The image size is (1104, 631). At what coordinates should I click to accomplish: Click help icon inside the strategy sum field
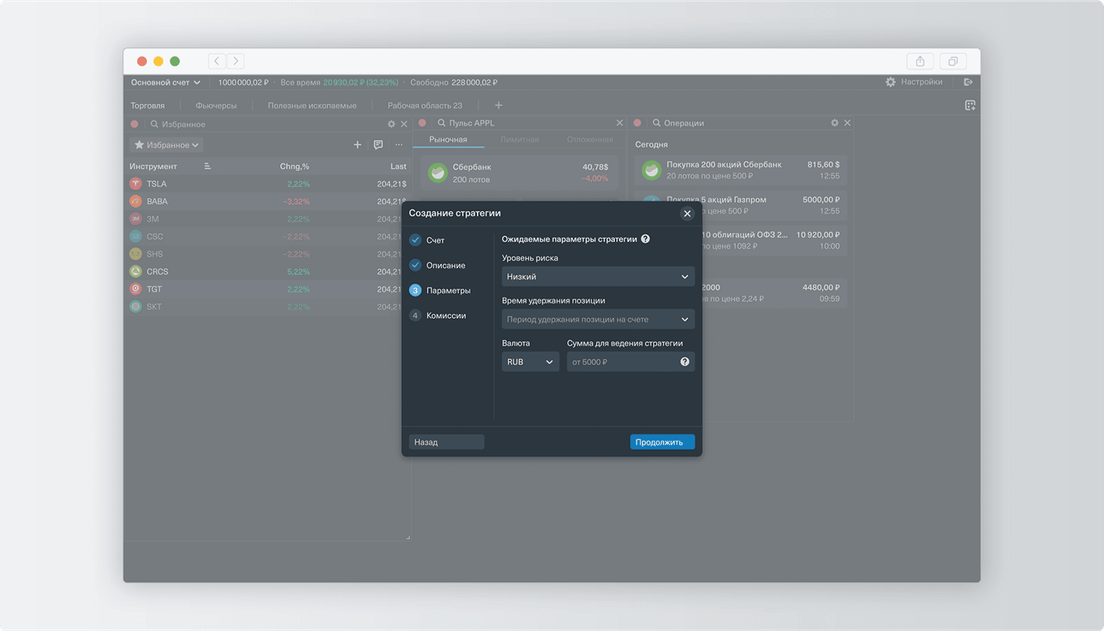click(x=685, y=362)
